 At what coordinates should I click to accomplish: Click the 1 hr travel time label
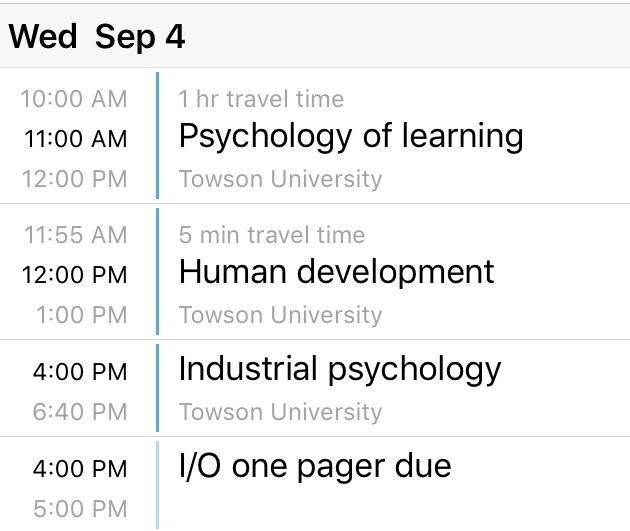click(x=261, y=99)
